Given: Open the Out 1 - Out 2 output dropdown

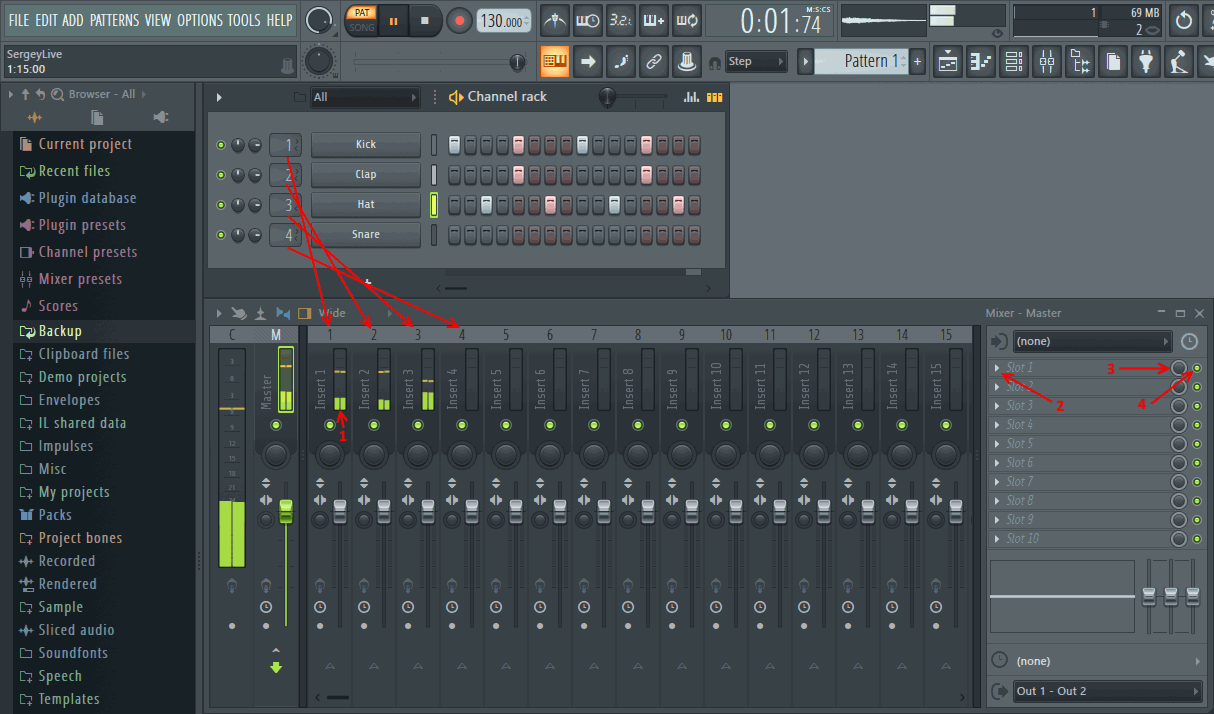Looking at the screenshot, I should [1107, 691].
